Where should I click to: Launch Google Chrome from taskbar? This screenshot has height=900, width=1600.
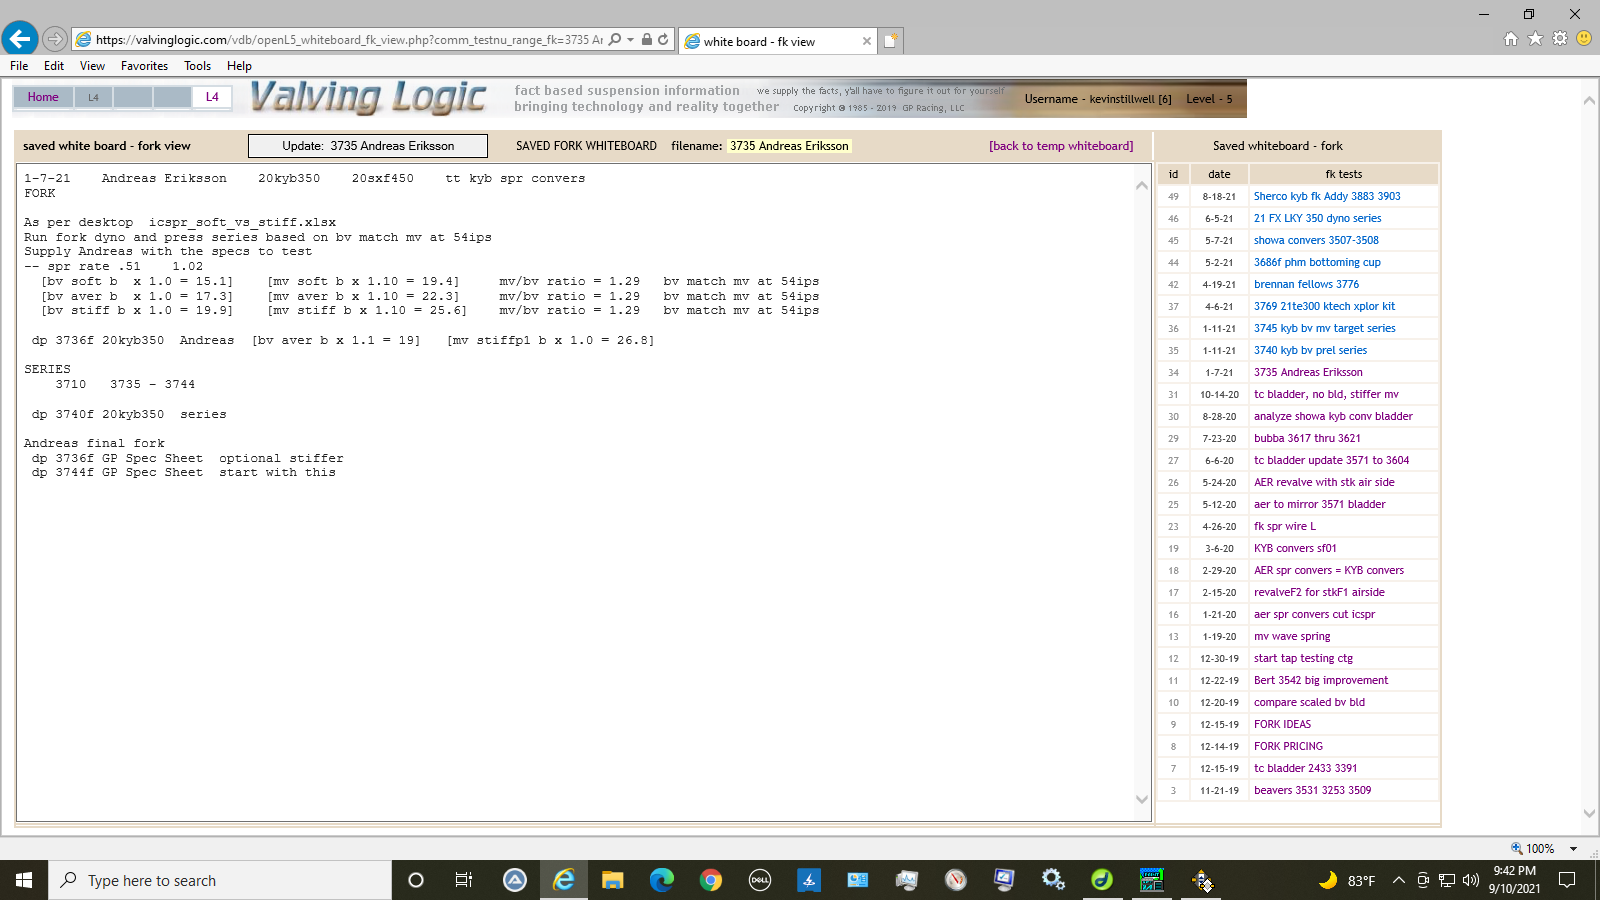coord(711,880)
